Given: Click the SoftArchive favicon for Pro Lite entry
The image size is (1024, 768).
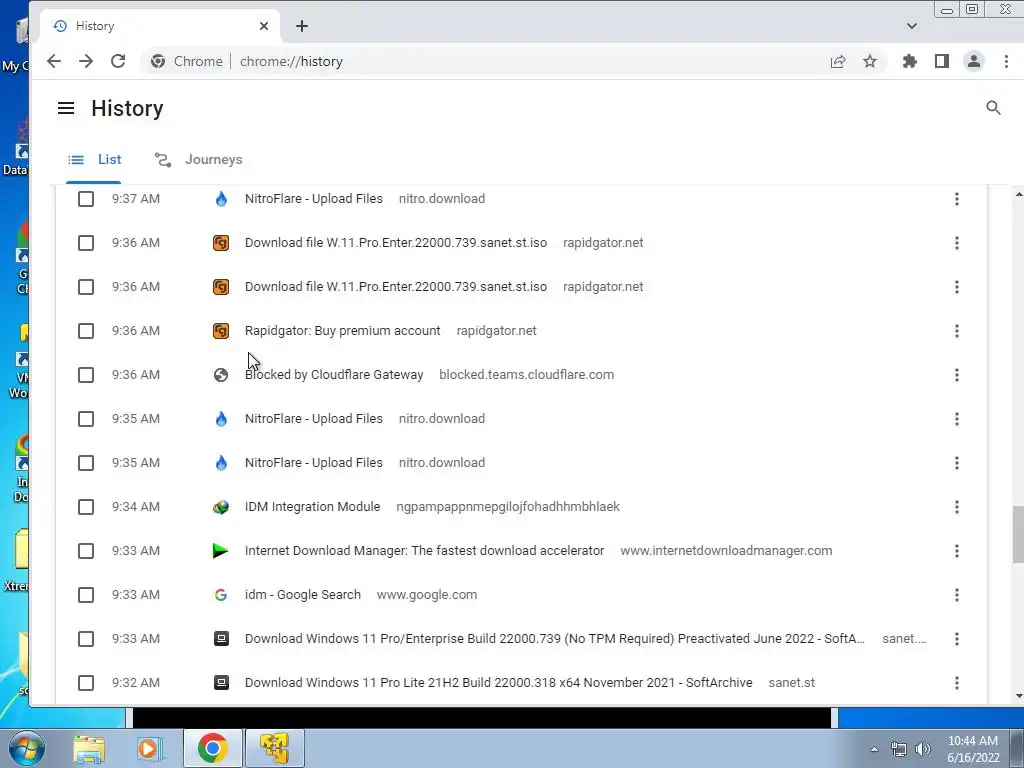Looking at the screenshot, I should coord(221,683).
